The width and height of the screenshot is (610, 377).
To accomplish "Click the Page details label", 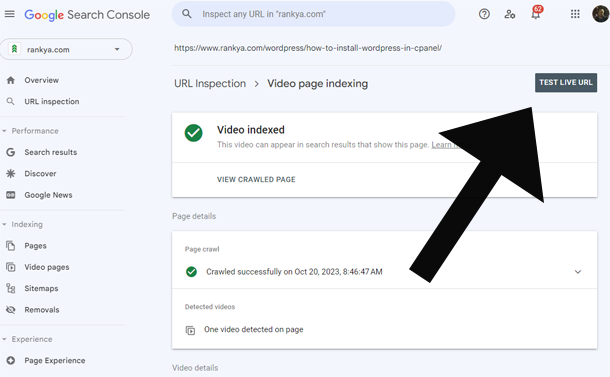I will [194, 216].
